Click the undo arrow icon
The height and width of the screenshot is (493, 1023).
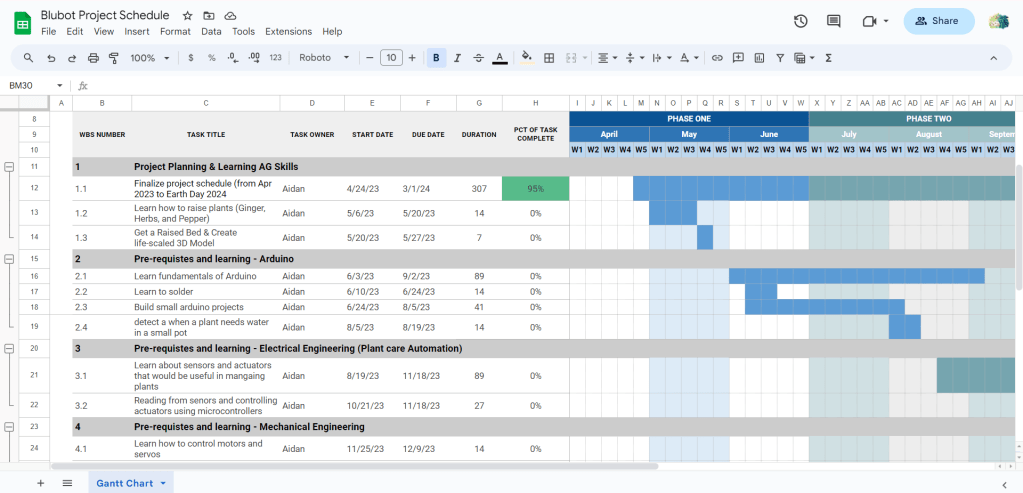50,58
